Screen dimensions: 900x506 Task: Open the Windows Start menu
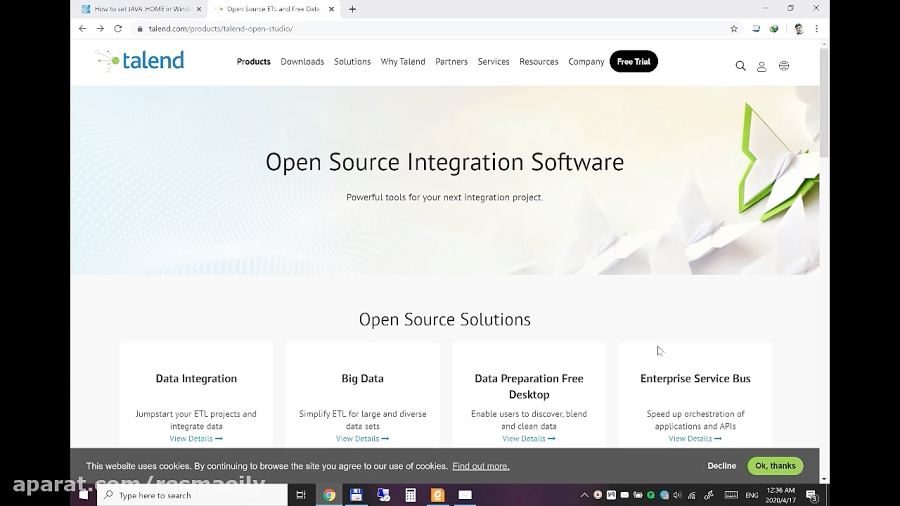coord(84,495)
